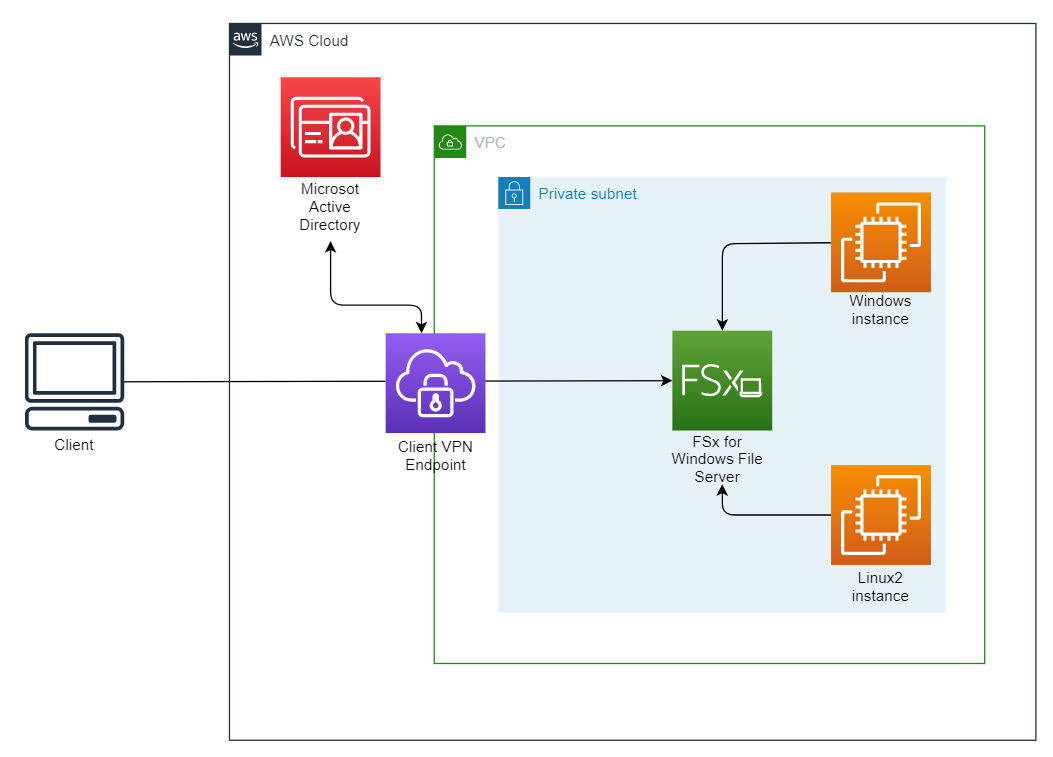Click the 'Windows instance' caption

pos(880,310)
